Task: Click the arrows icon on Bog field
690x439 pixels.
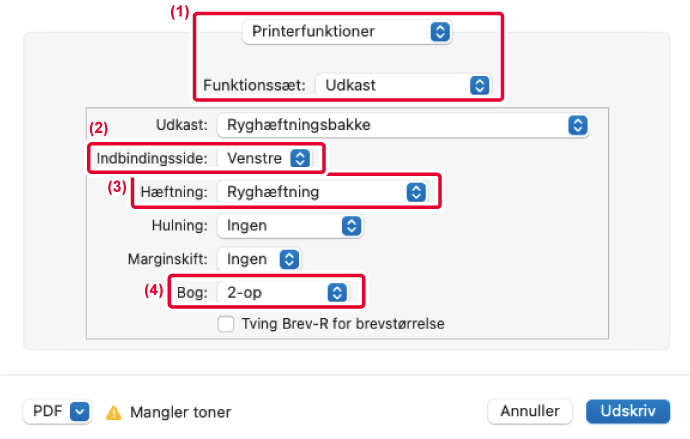Action: coord(337,293)
